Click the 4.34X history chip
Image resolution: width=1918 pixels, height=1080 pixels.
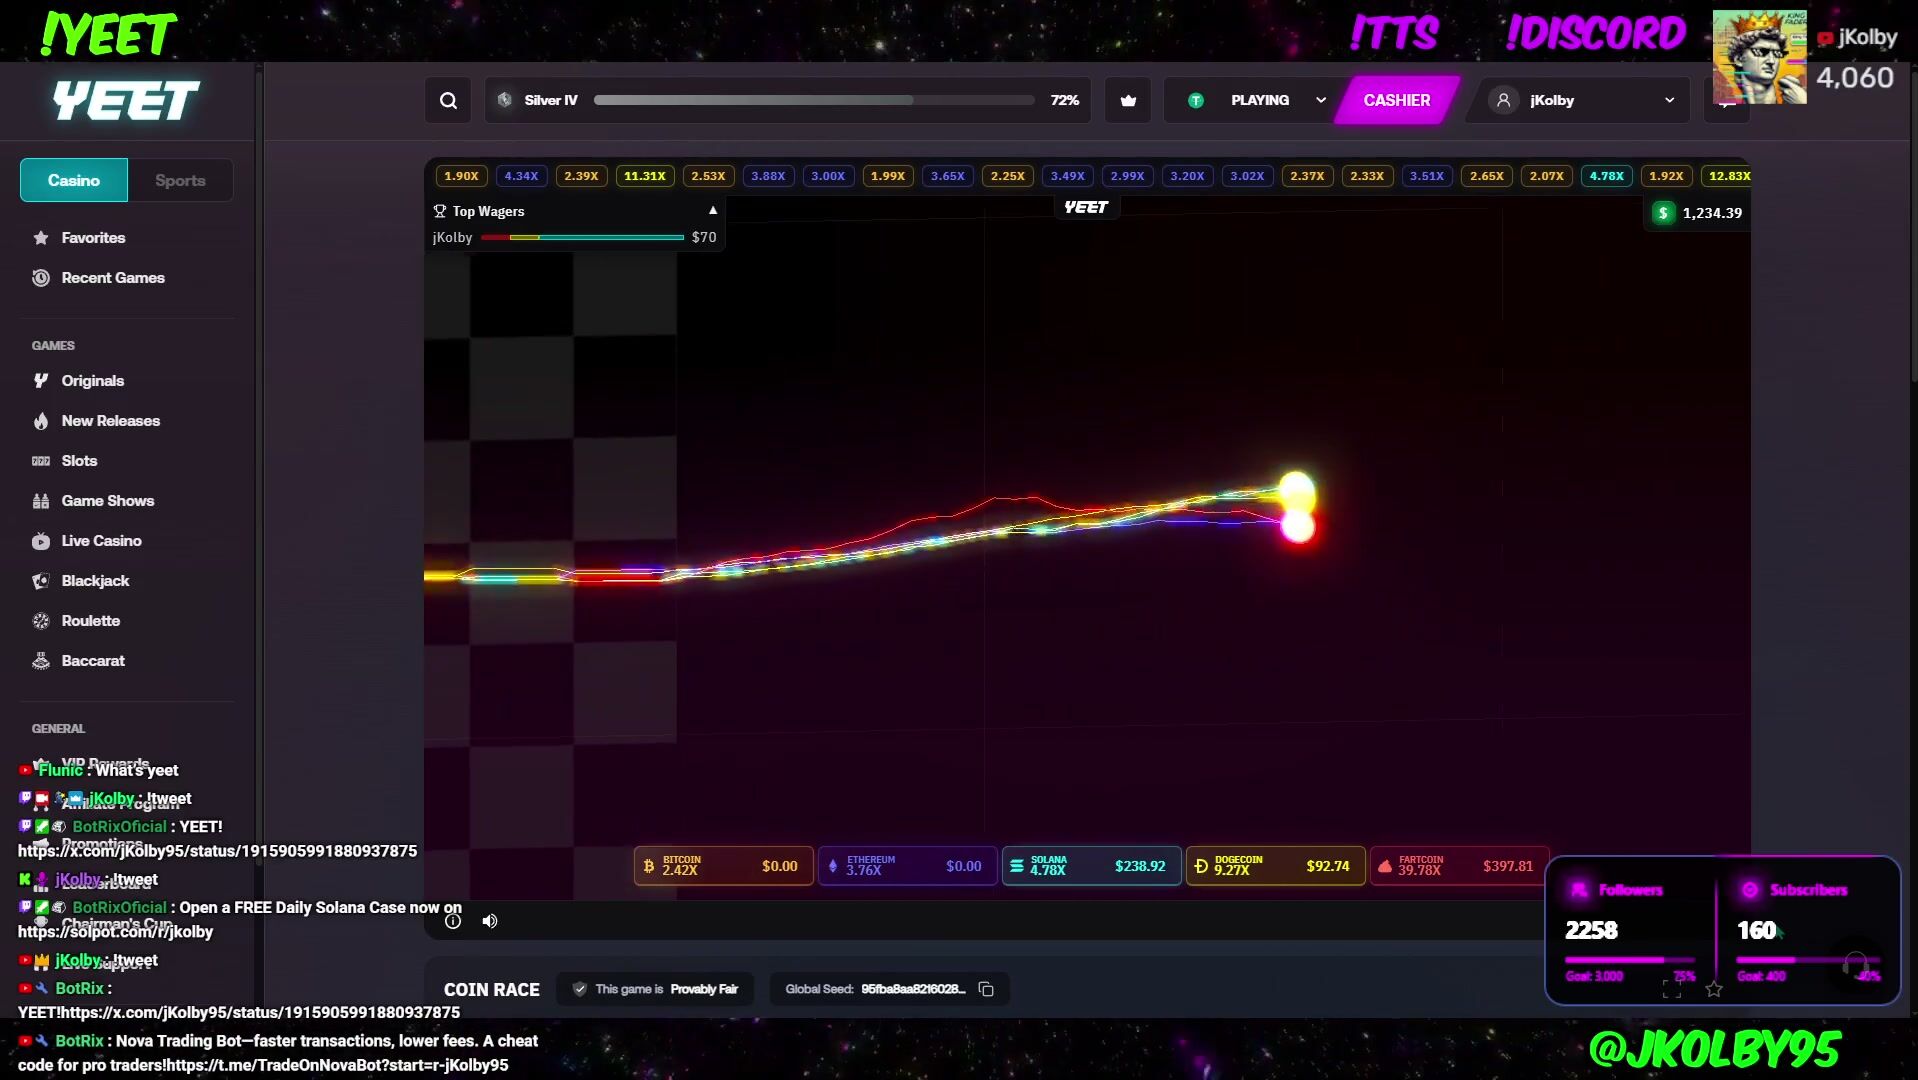click(x=521, y=176)
